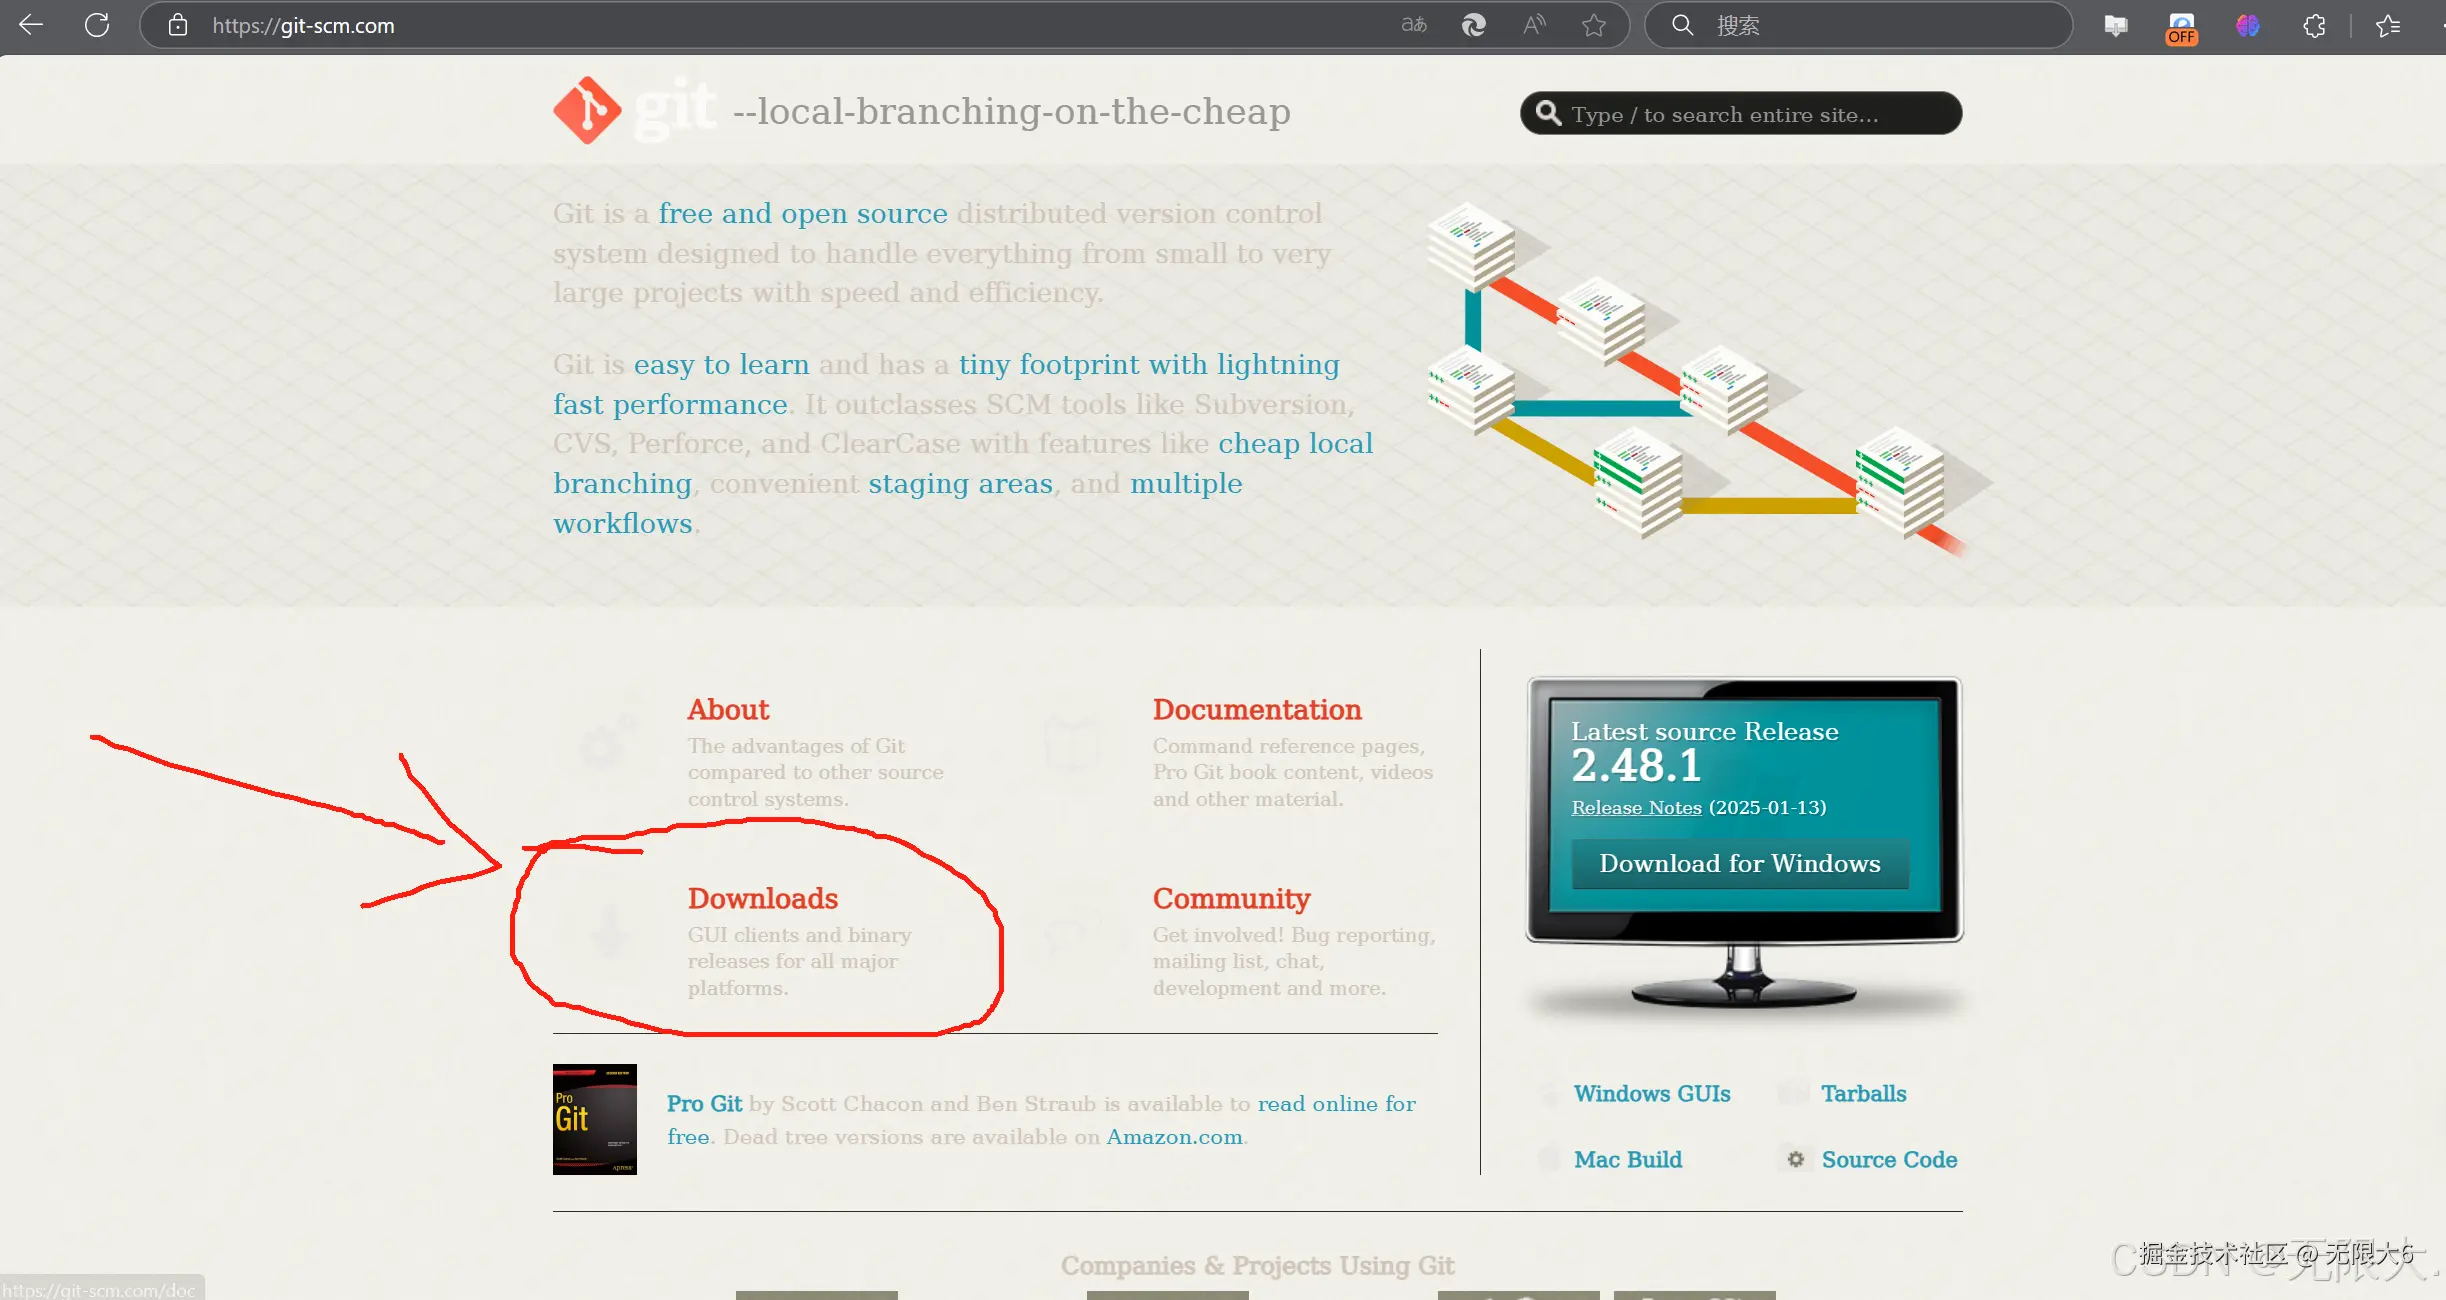Open the Documentation section
The height and width of the screenshot is (1300, 2446).
(1256, 709)
